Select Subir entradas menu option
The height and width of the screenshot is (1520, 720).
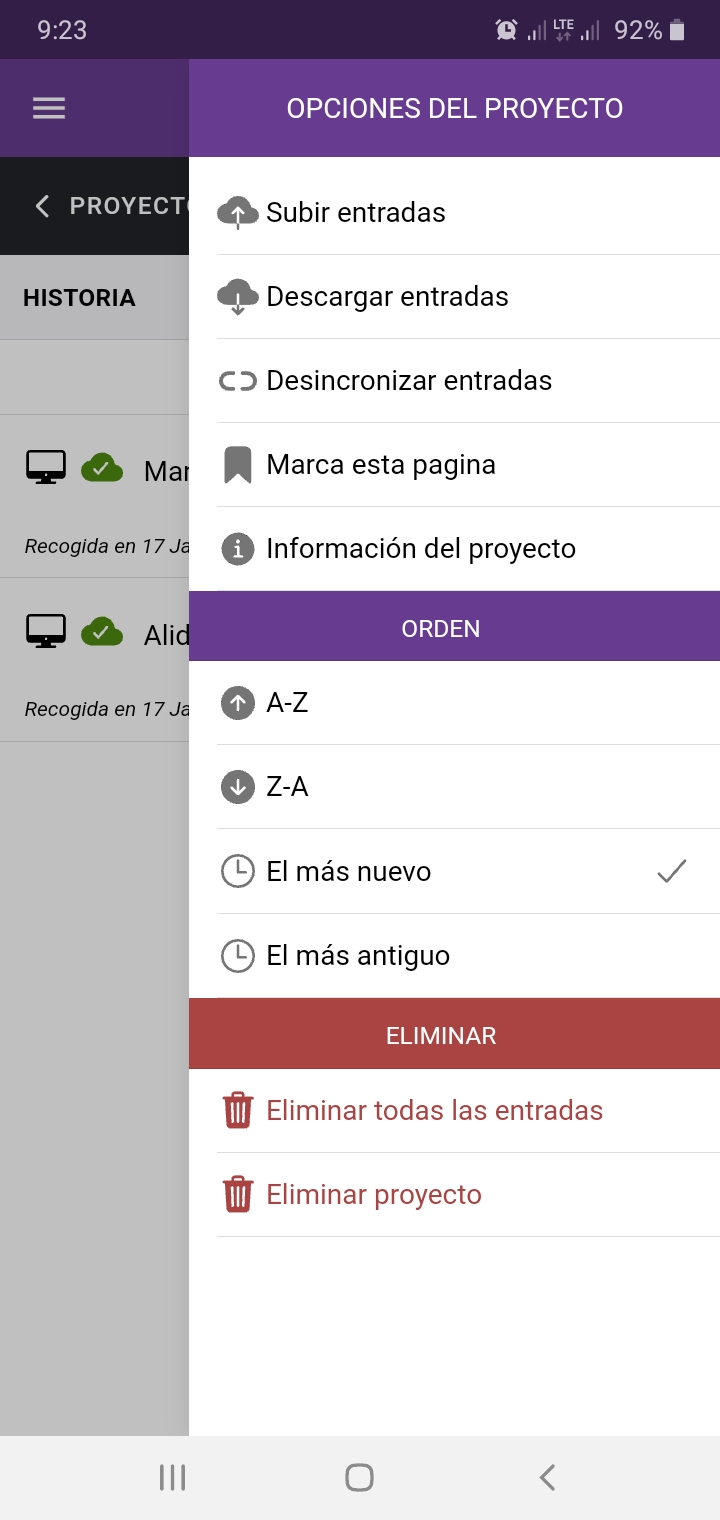tap(356, 212)
